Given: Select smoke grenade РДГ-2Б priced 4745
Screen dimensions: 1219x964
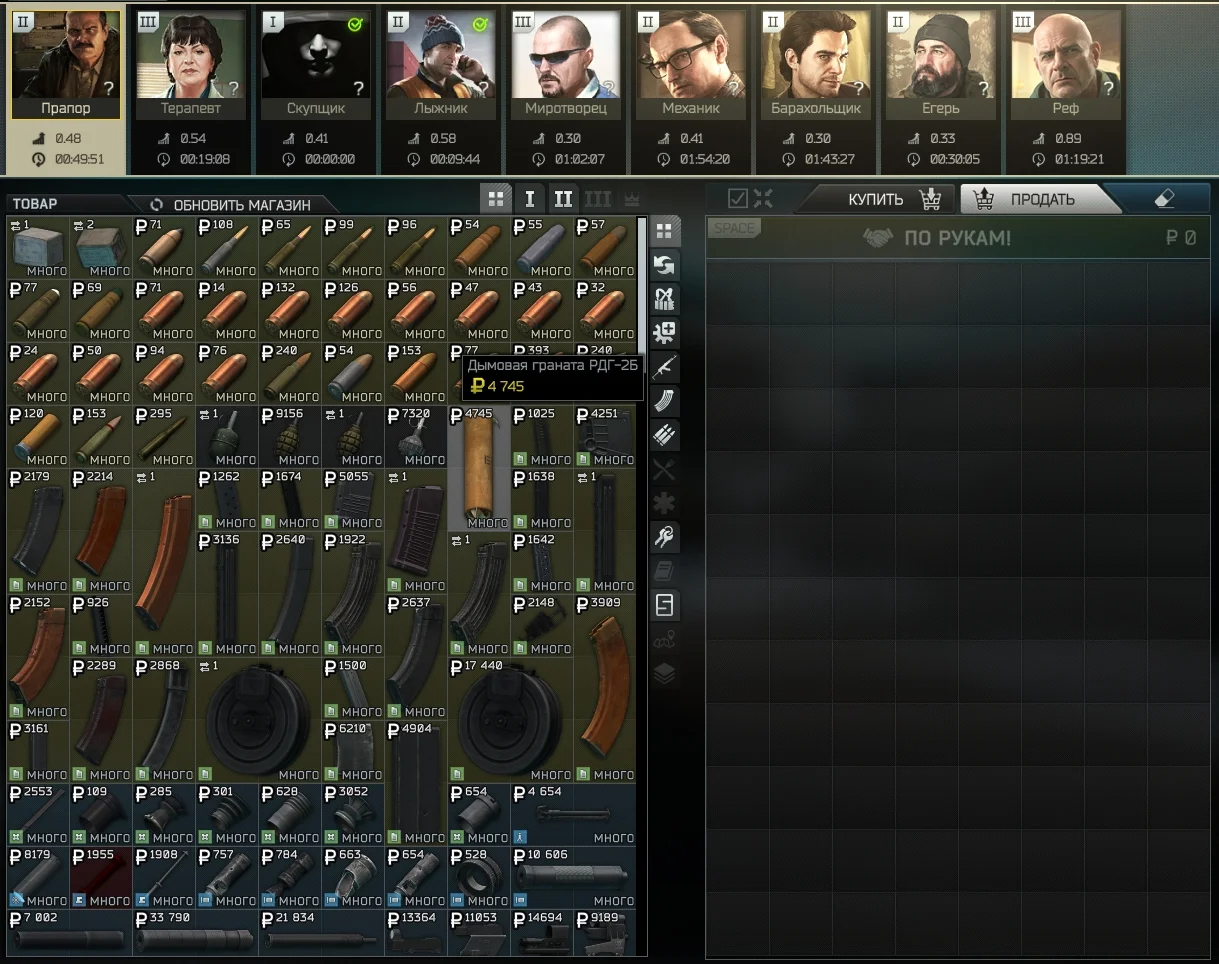Looking at the screenshot, I should click(x=479, y=468).
